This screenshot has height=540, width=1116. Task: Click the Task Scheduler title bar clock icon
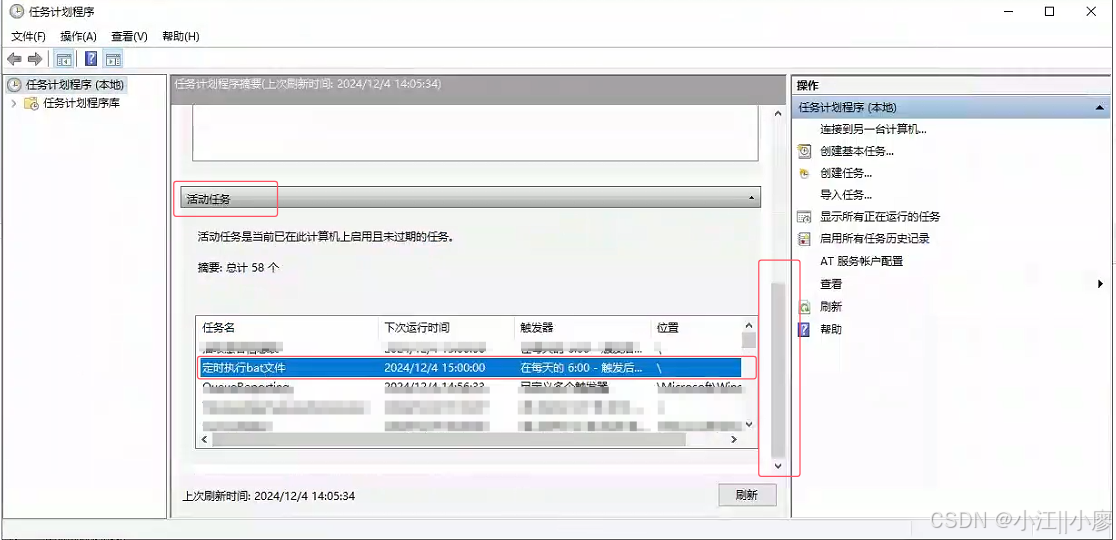[x=16, y=11]
